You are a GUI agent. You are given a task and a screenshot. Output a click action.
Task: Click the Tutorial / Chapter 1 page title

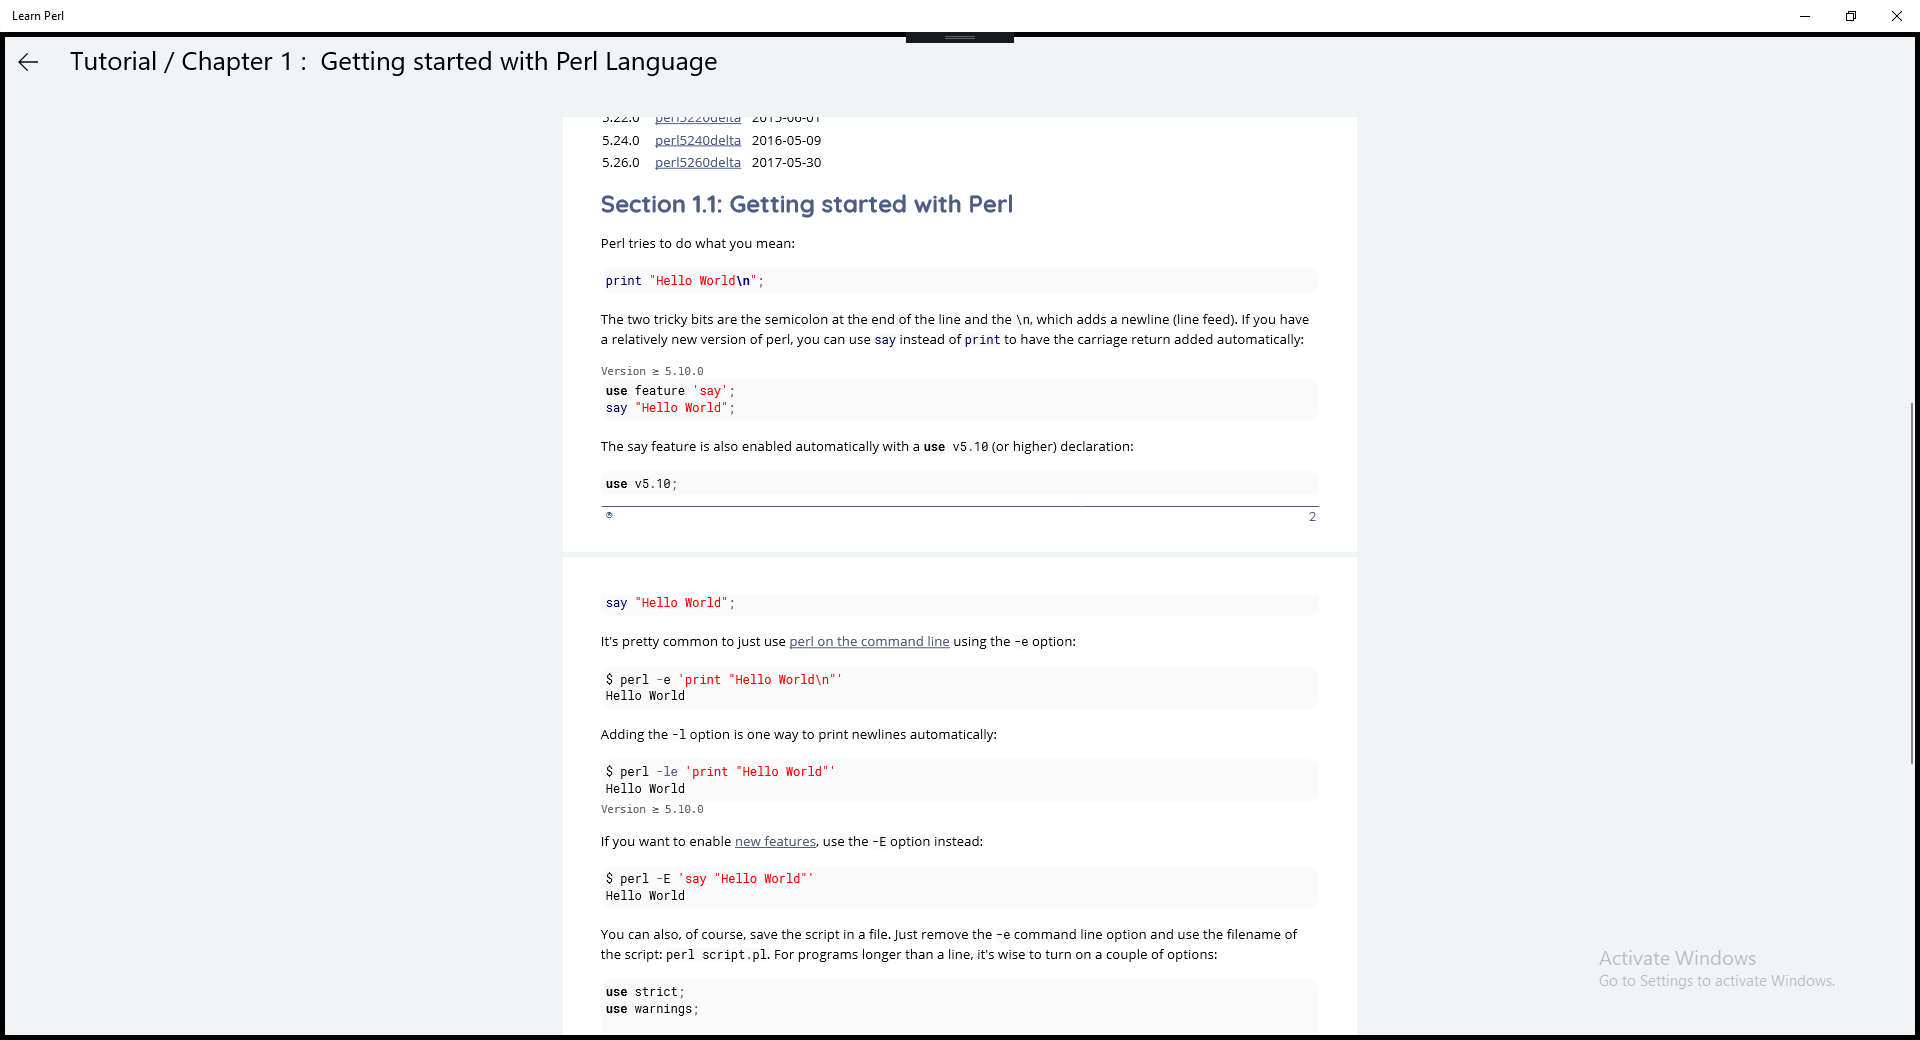[x=393, y=62]
